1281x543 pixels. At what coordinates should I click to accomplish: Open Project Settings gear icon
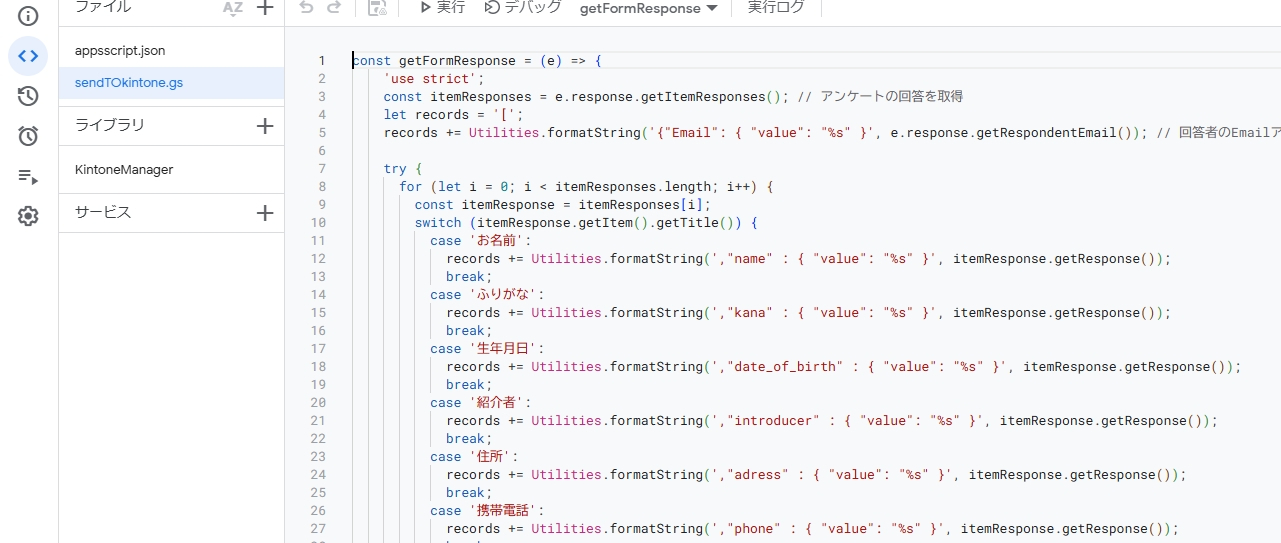(x=28, y=216)
